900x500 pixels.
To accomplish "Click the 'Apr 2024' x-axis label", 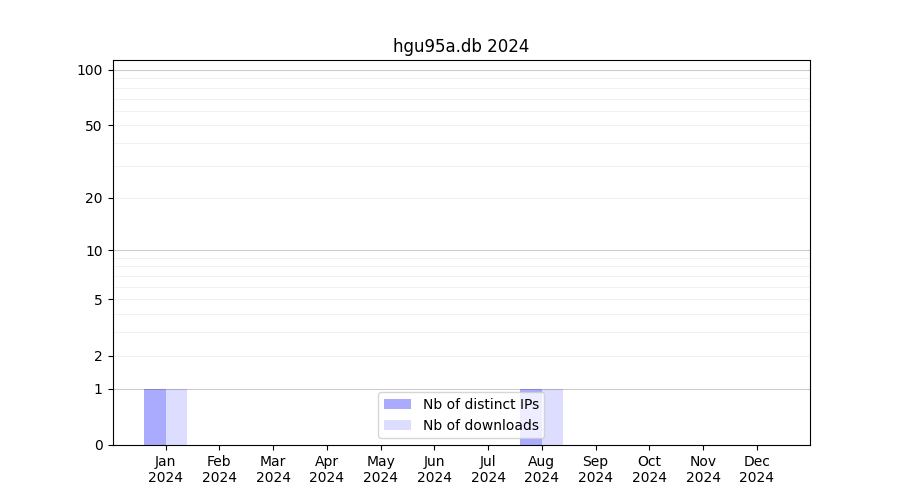I will pyautogui.click(x=327, y=469).
